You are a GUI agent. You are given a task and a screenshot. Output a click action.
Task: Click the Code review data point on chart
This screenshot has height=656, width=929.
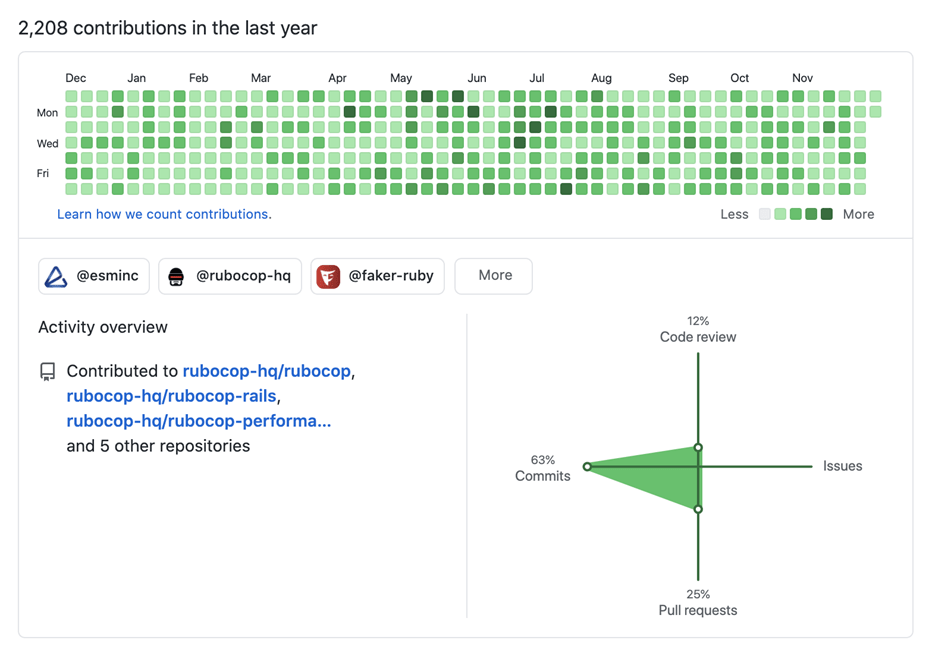698,447
